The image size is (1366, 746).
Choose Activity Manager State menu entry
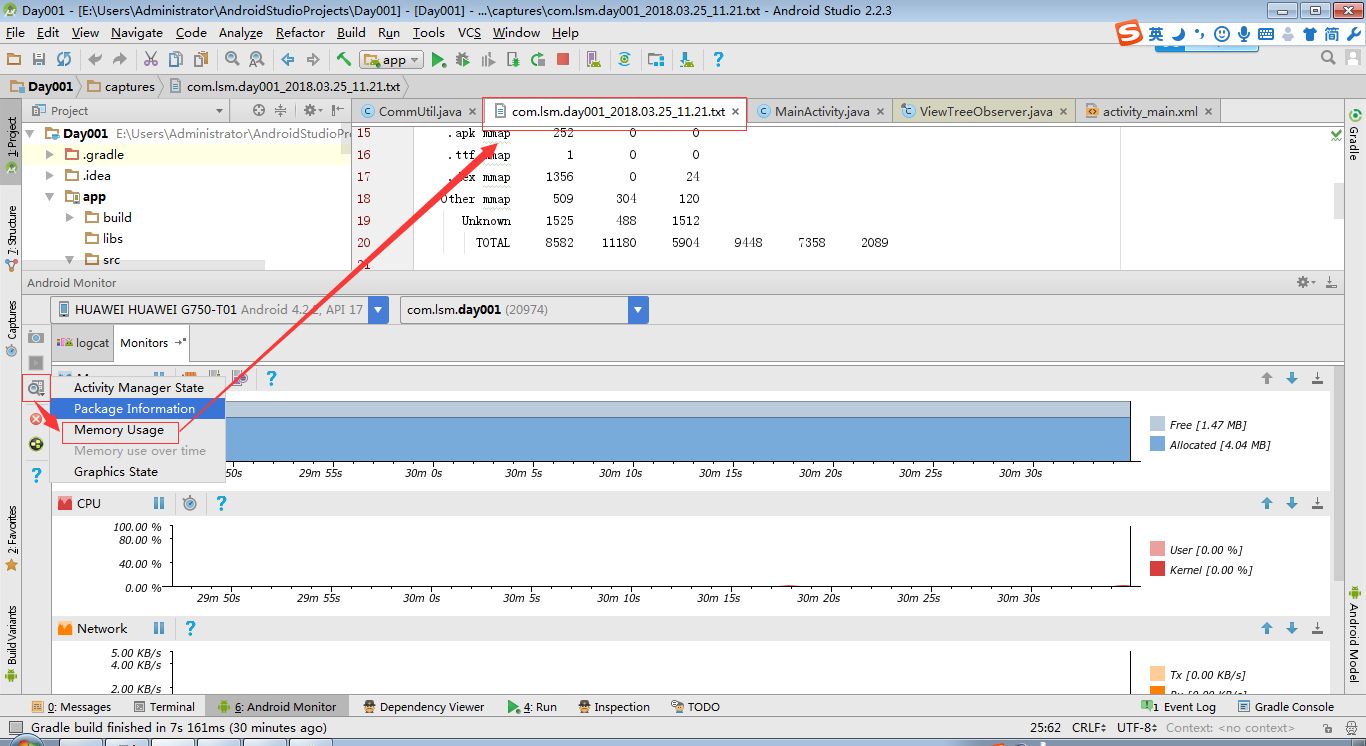(x=138, y=387)
